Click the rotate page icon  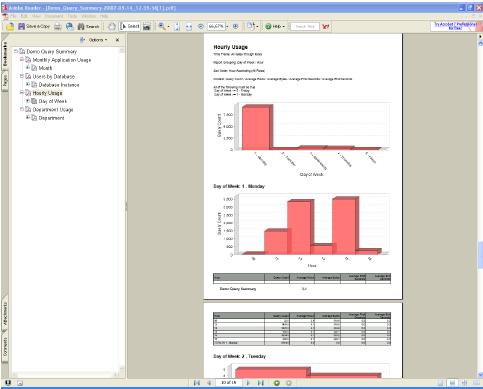pyautogui.click(x=251, y=26)
